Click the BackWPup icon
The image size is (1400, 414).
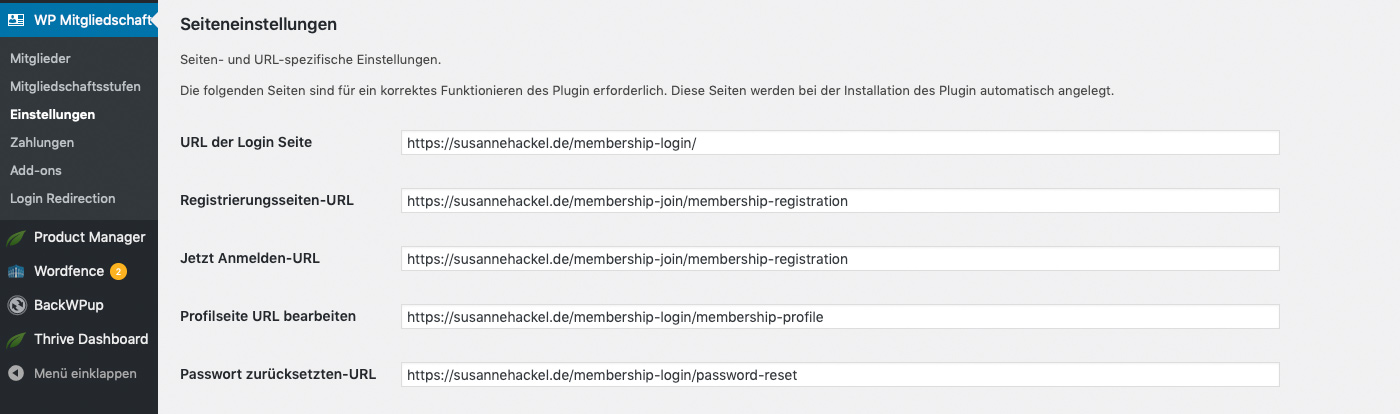pos(16,305)
